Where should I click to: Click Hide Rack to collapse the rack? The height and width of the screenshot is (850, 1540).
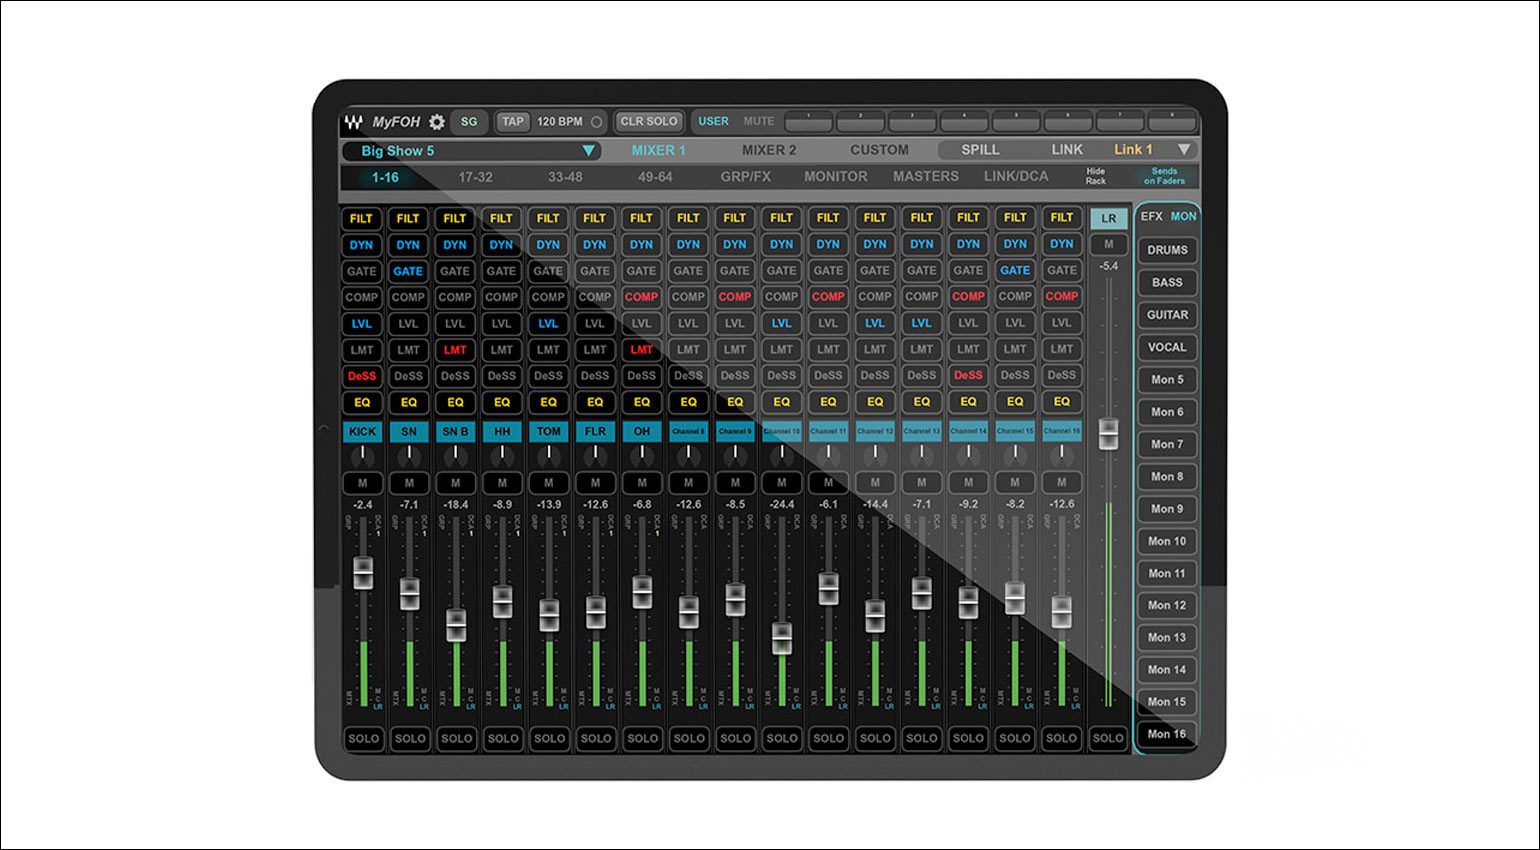pyautogui.click(x=1096, y=176)
